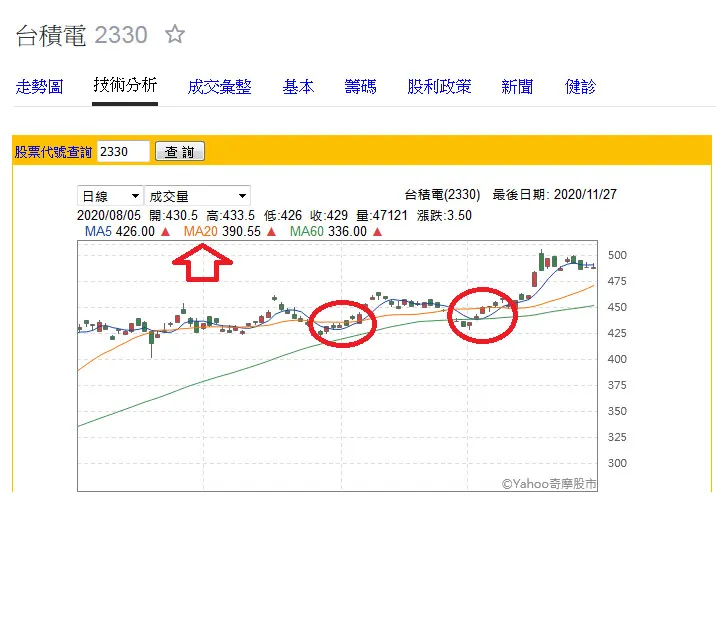Click the red up triangle after MA60
Viewport: 720px width, 634px height.
(x=377, y=232)
